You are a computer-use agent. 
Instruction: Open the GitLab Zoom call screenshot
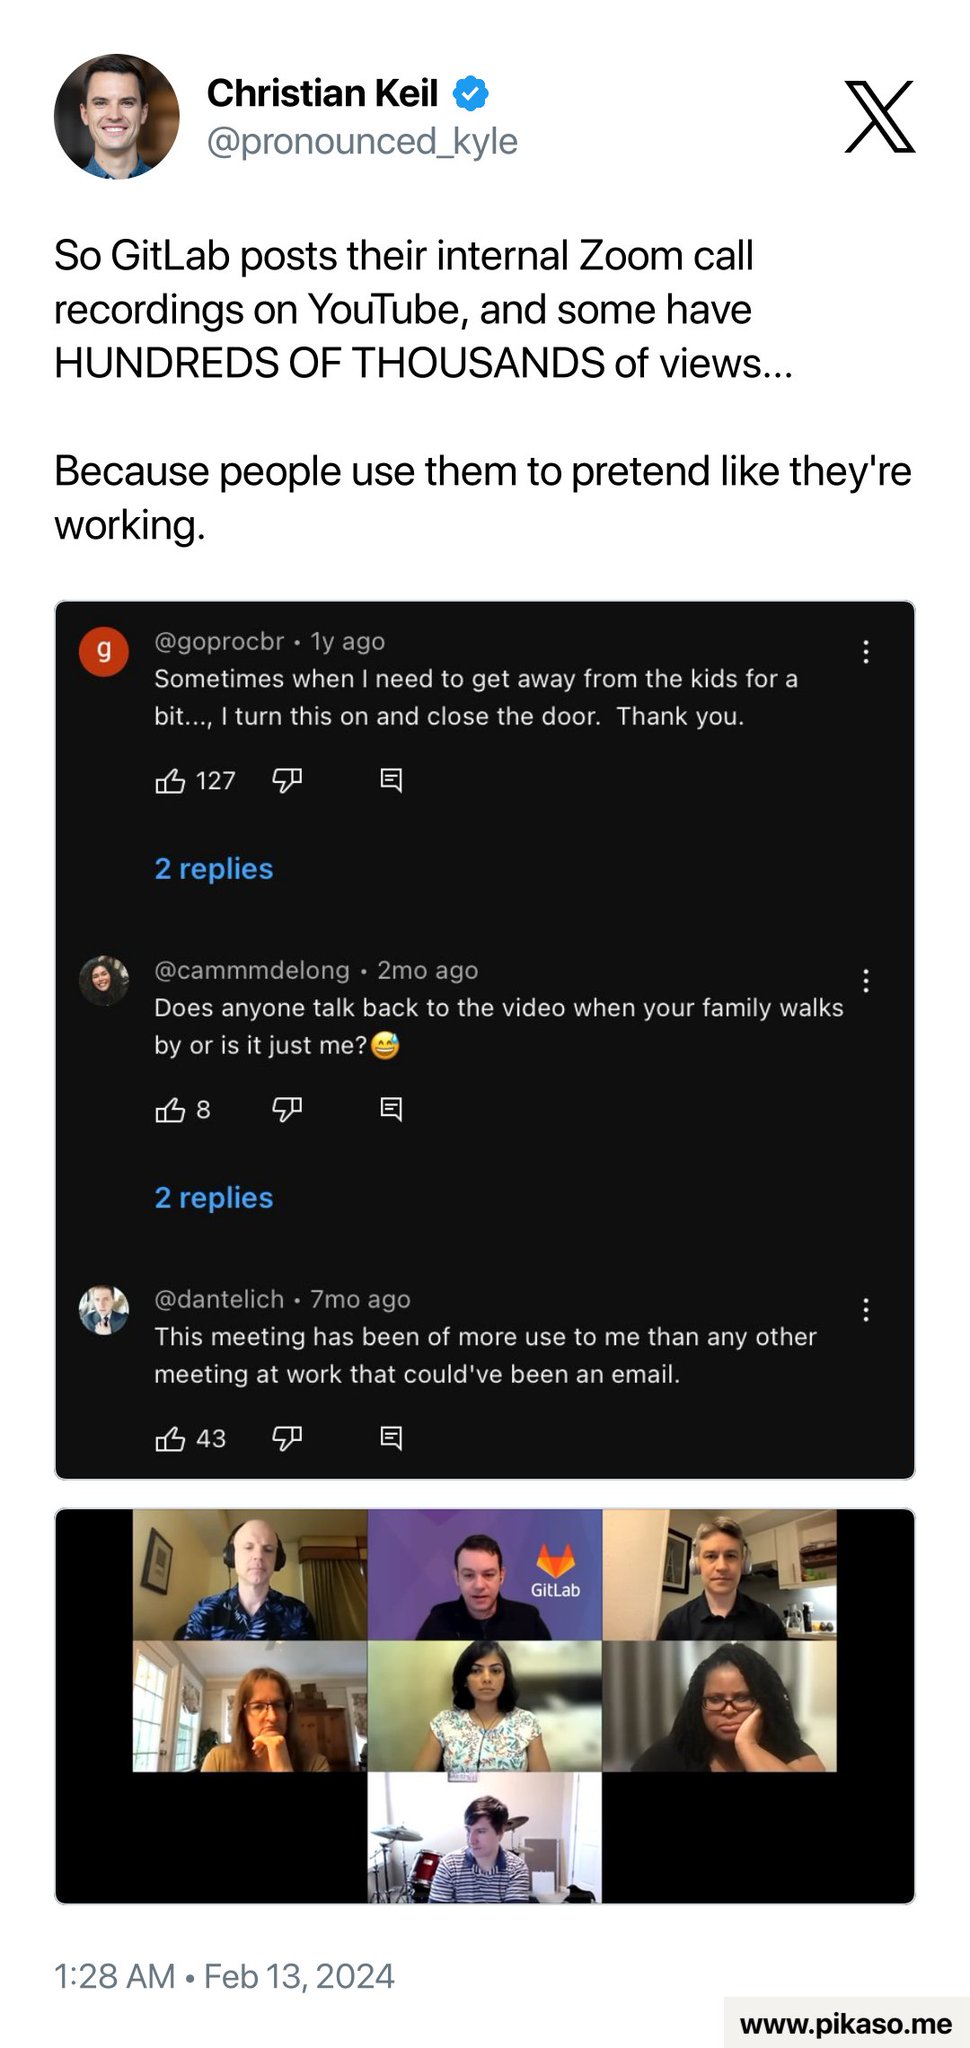485,1705
